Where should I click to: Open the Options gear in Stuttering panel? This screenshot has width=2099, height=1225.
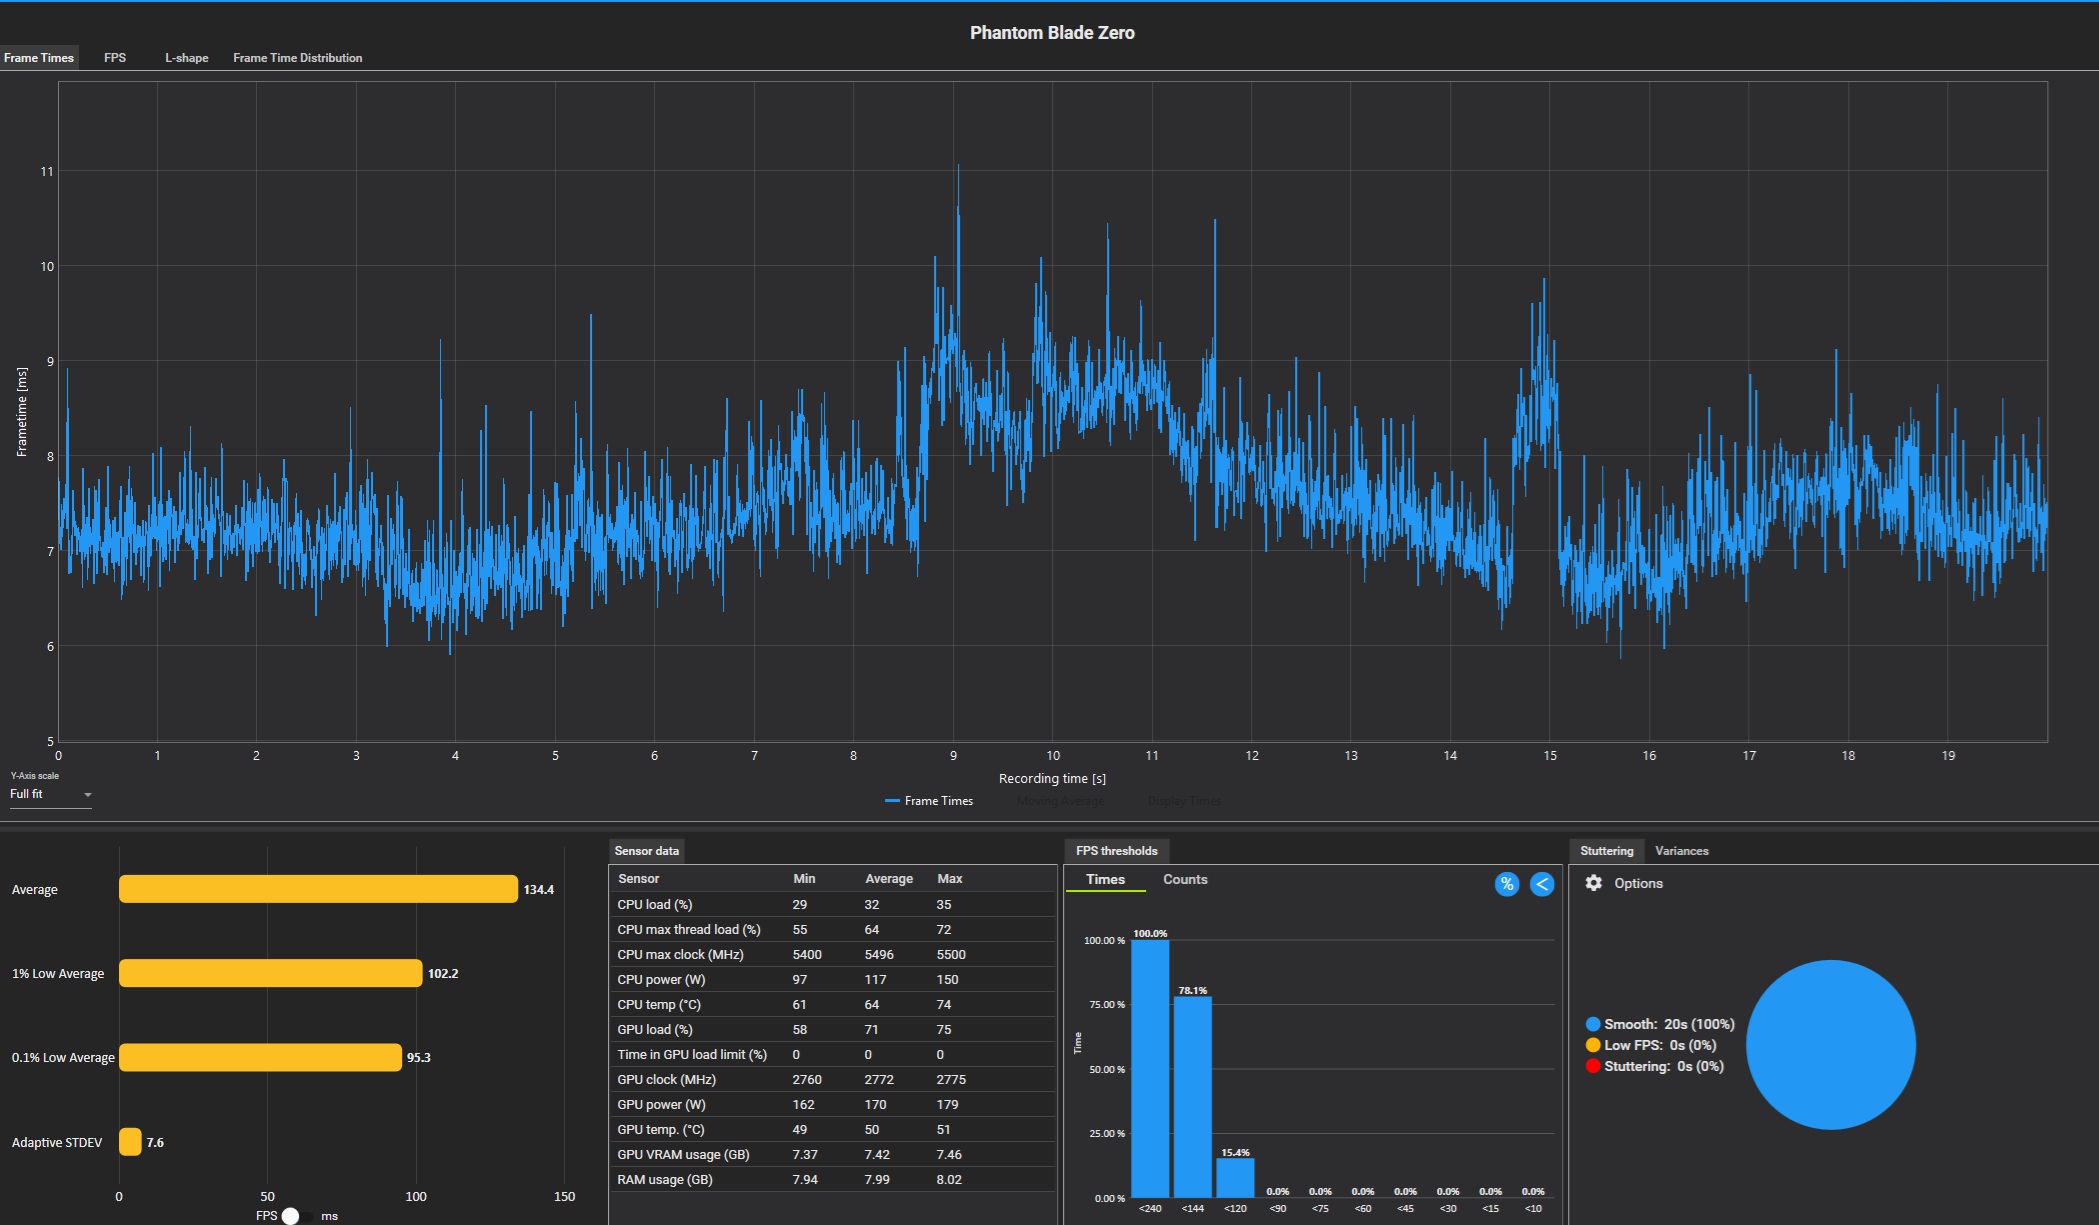(1593, 883)
